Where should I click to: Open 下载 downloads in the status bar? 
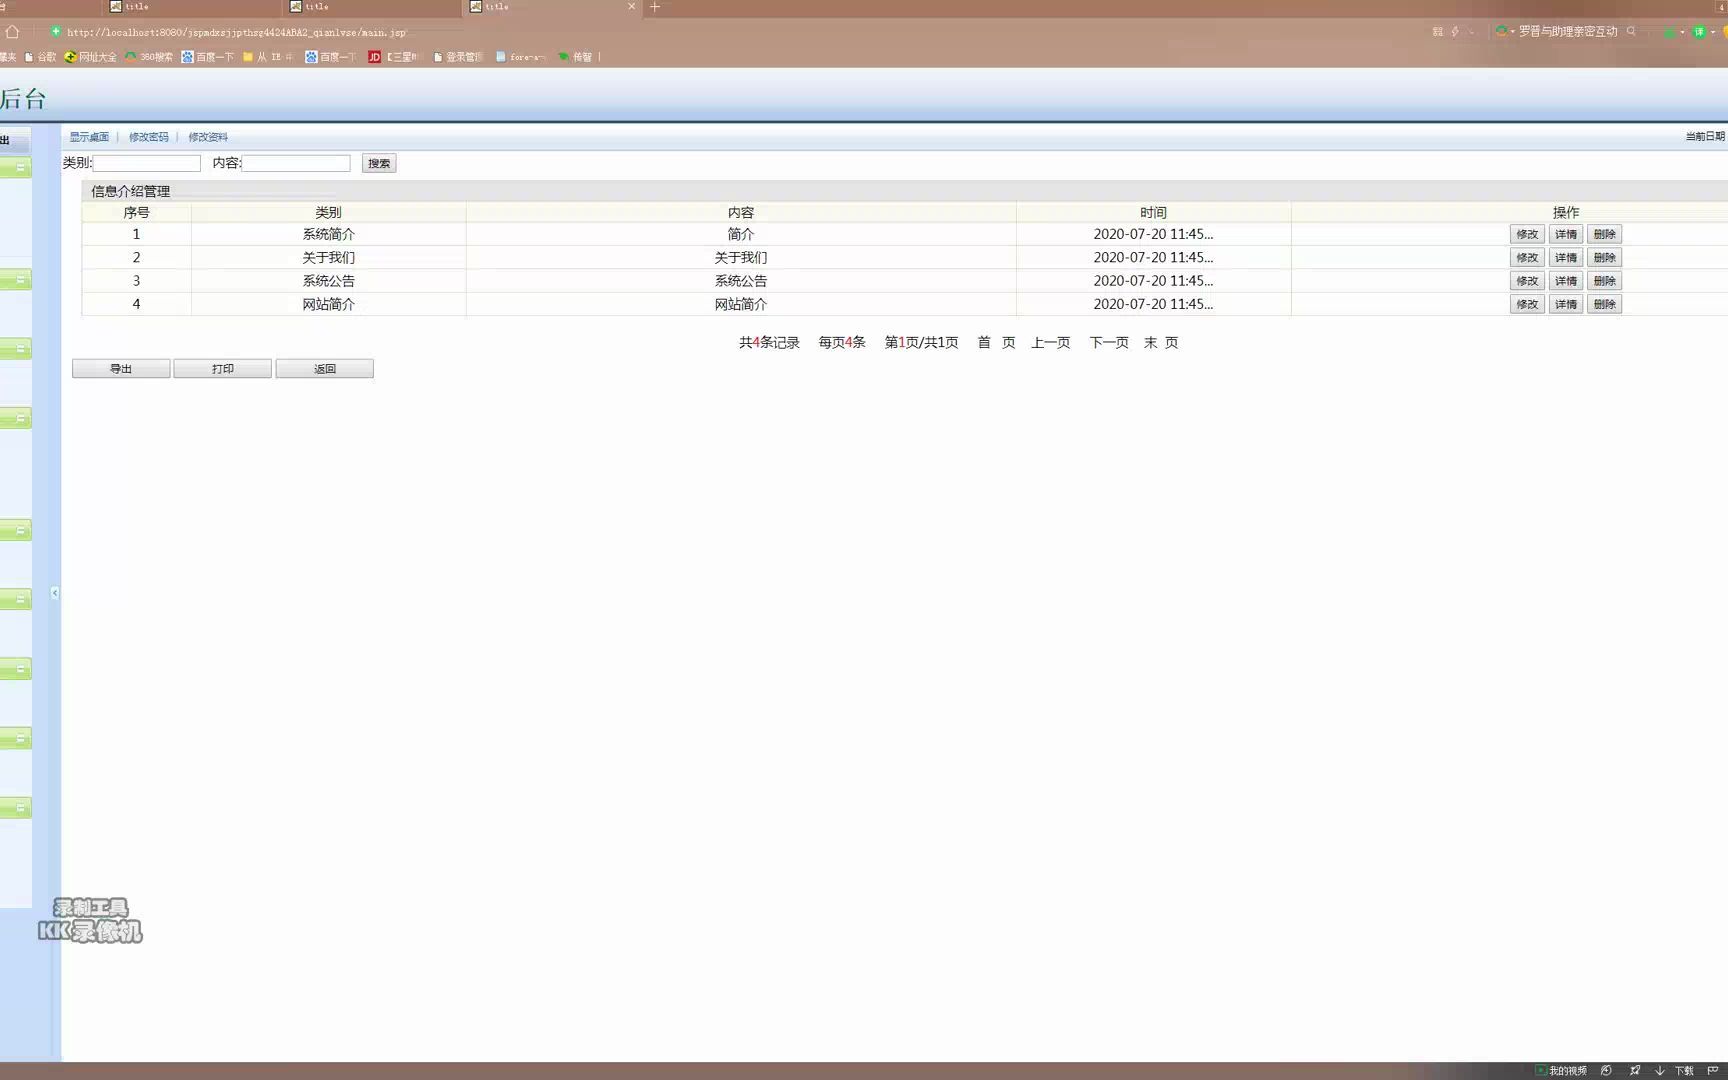pos(1675,1071)
